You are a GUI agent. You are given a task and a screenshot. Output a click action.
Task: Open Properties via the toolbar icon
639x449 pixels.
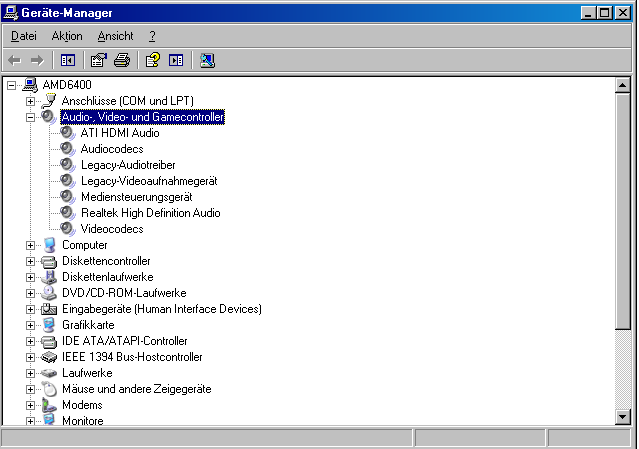point(98,60)
